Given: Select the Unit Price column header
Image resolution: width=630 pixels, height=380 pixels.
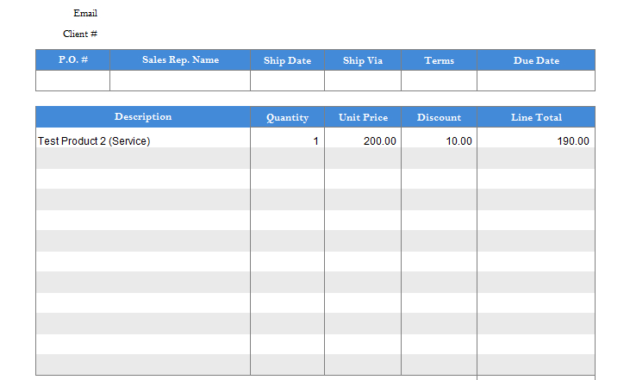Looking at the screenshot, I should [x=363, y=117].
